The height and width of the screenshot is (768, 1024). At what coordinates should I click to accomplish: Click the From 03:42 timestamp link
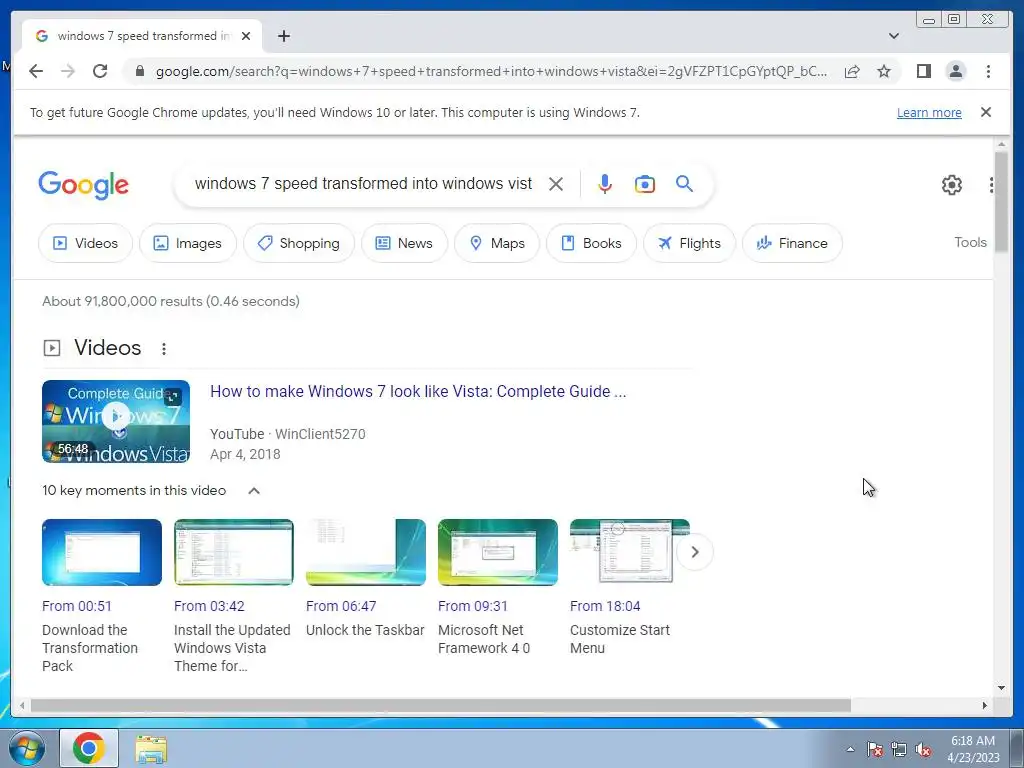(209, 606)
